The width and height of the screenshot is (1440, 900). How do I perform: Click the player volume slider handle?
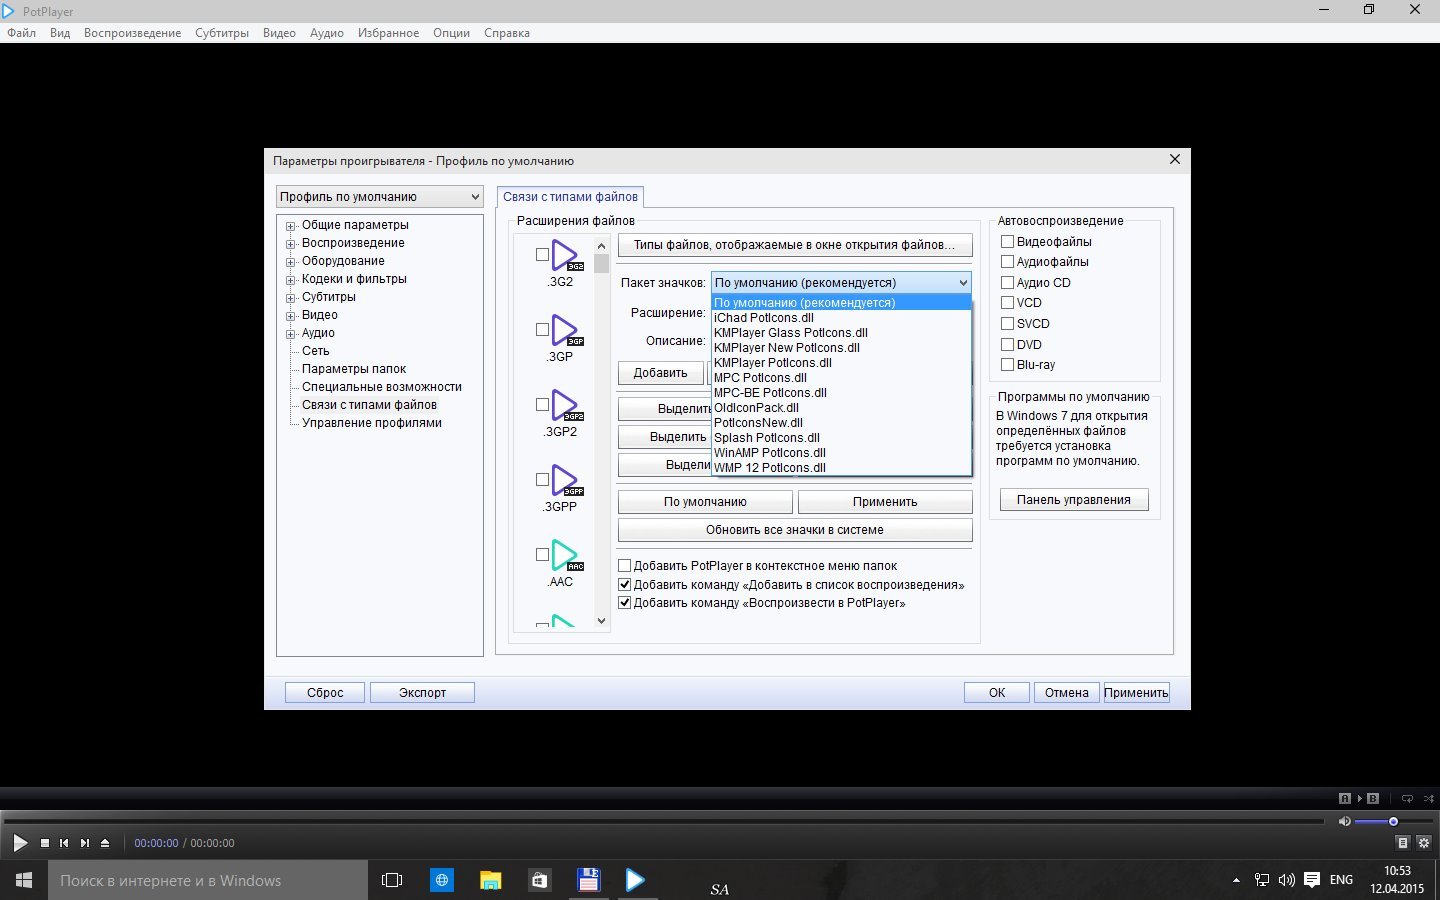coord(1393,821)
